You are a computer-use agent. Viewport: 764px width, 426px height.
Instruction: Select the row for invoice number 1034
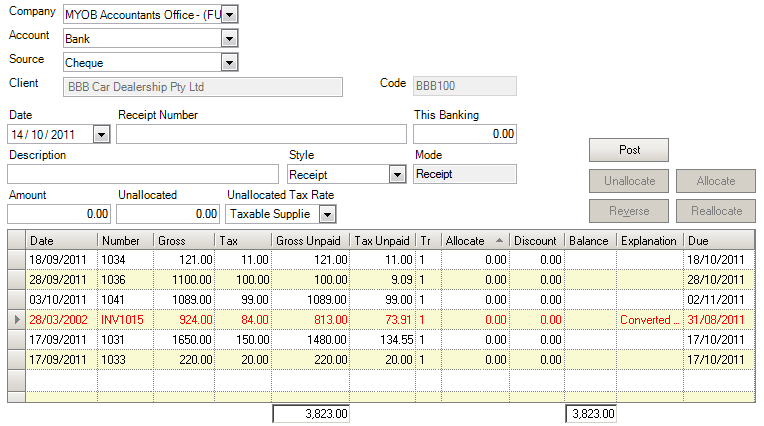pos(125,260)
